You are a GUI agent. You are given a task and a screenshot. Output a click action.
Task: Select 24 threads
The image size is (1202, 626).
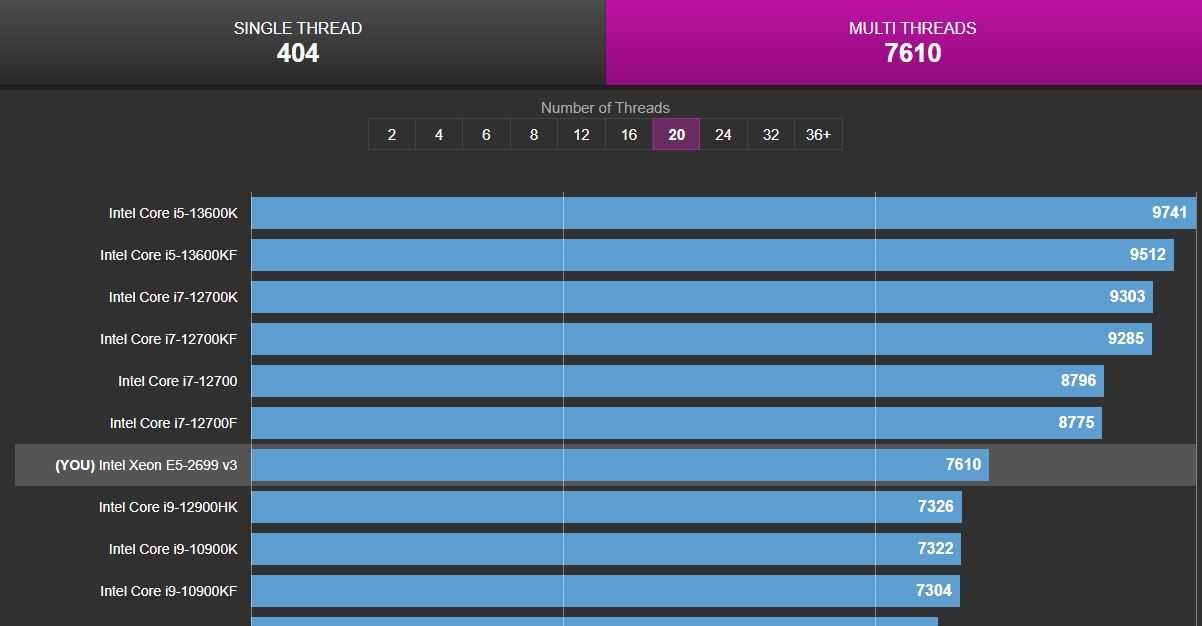723,134
